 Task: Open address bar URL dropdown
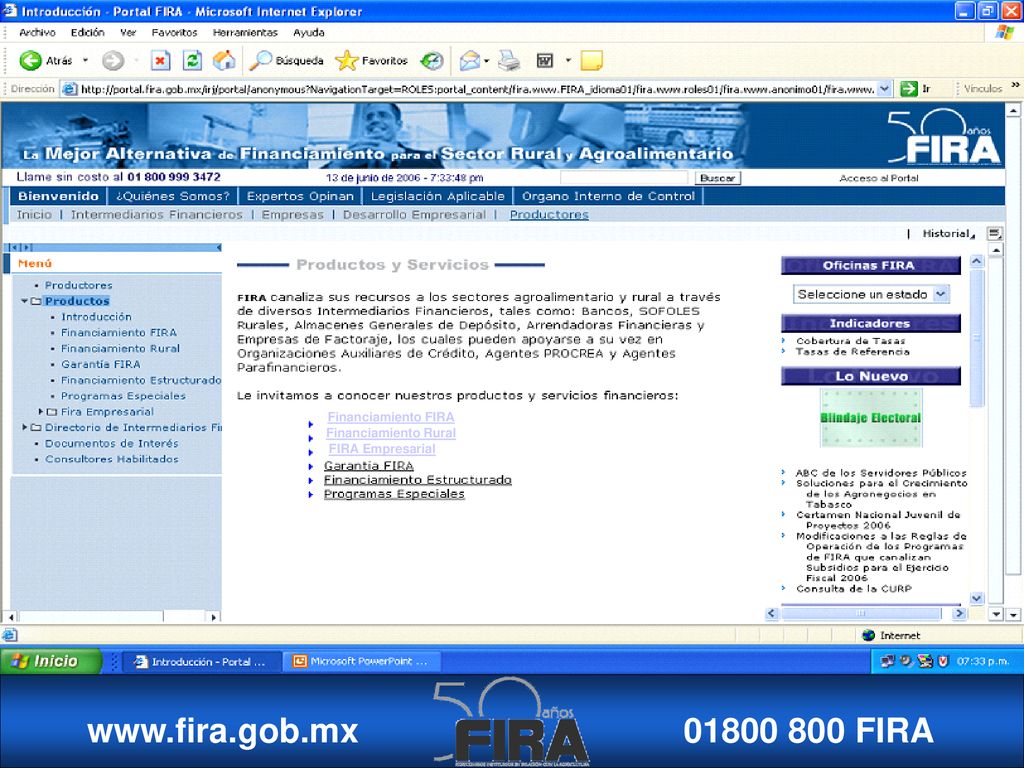884,89
